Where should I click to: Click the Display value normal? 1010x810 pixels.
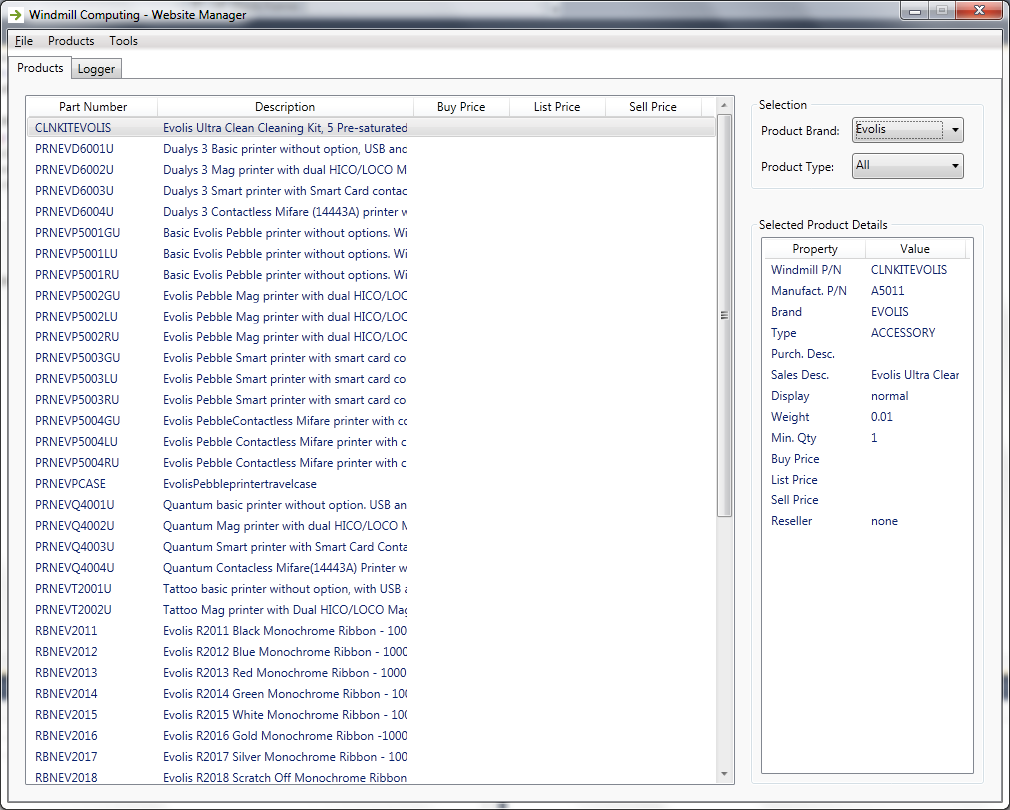point(890,396)
